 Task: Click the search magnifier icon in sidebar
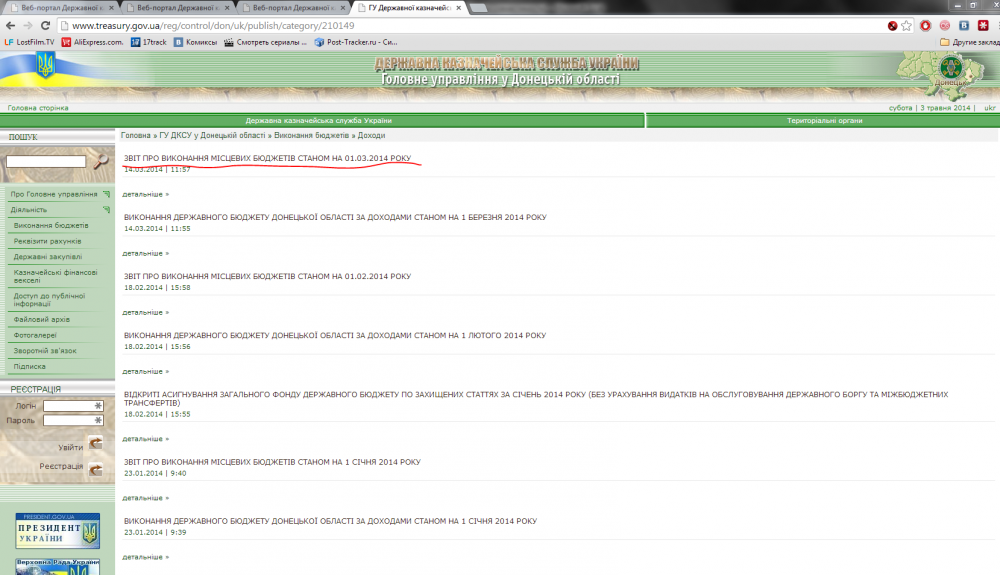point(101,161)
